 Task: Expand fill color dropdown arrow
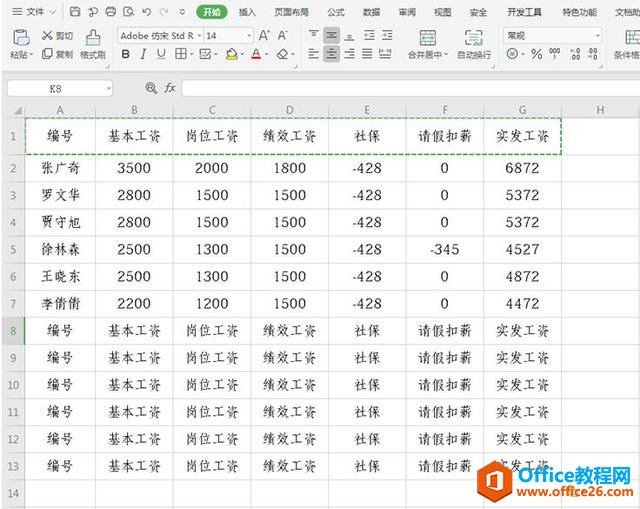click(242, 54)
